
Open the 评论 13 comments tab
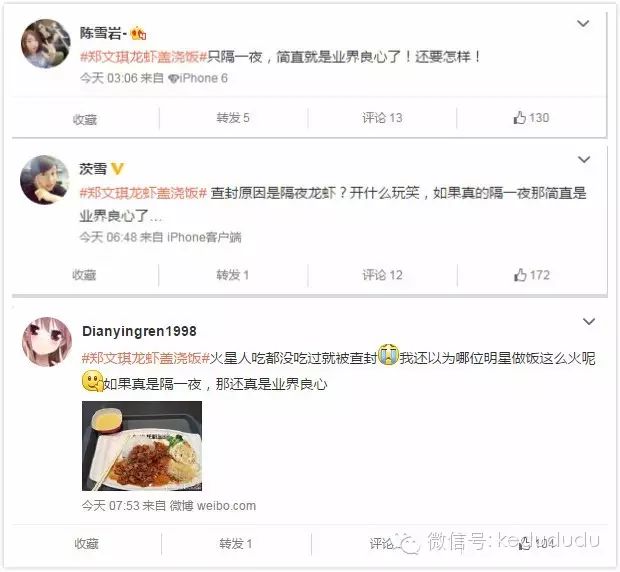click(x=382, y=118)
